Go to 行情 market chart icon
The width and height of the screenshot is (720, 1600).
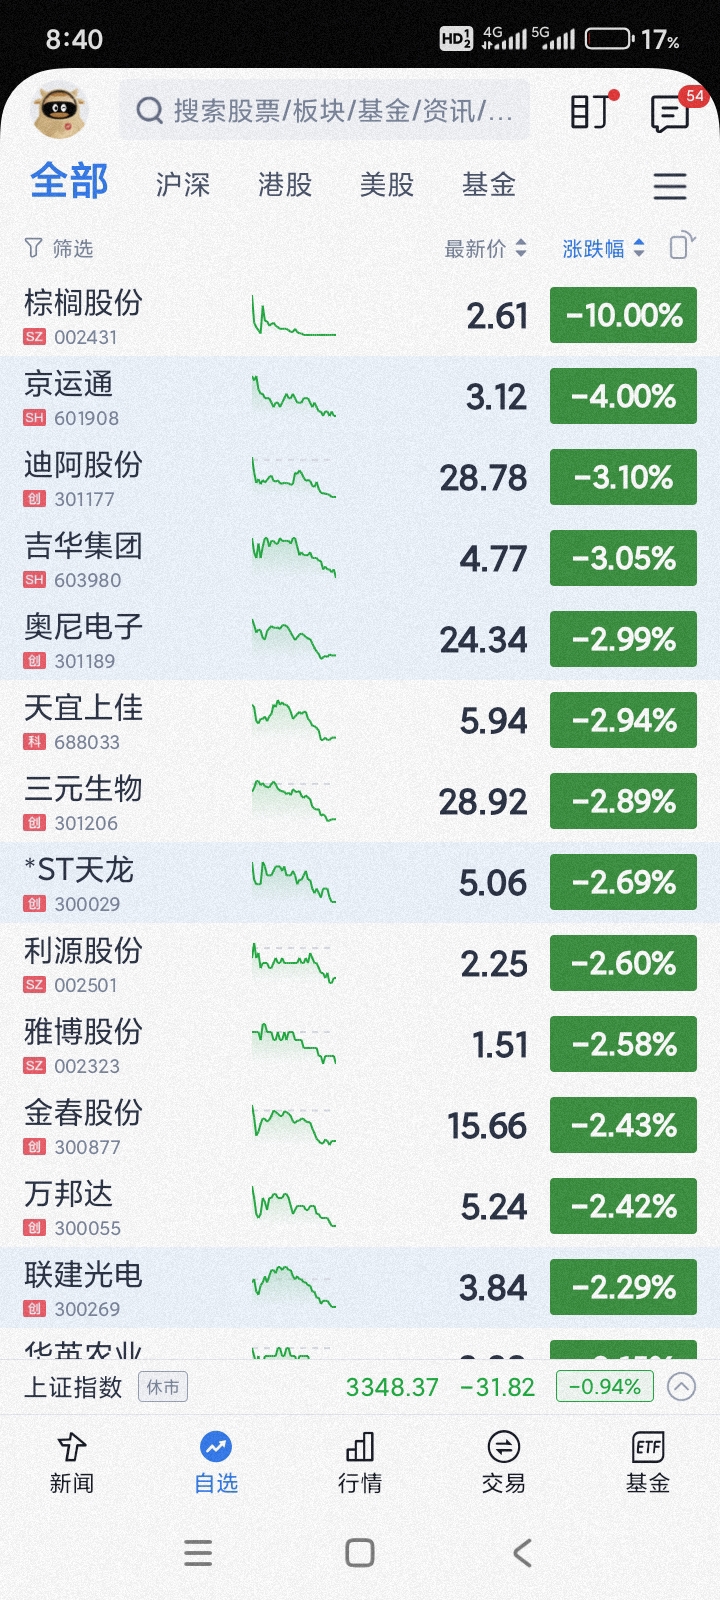(x=360, y=1463)
